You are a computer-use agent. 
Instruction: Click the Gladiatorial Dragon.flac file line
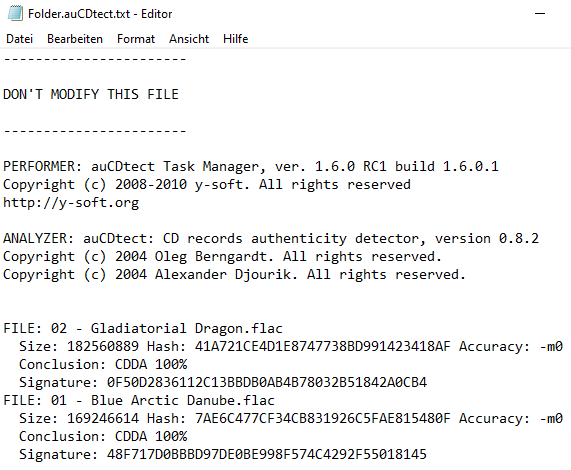tap(143, 328)
